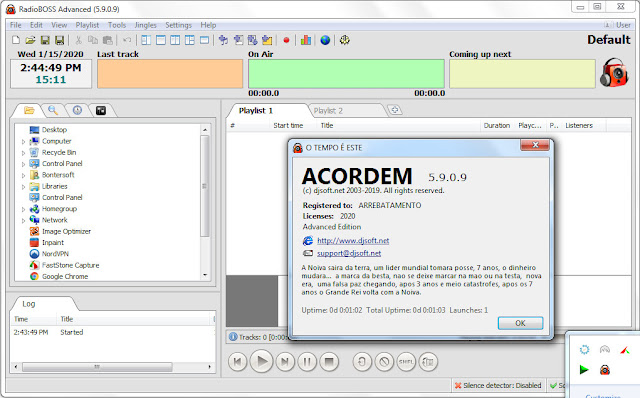Expand the Recycle Bin tree node
Image resolution: width=640 pixels, height=398 pixels.
pos(23,153)
